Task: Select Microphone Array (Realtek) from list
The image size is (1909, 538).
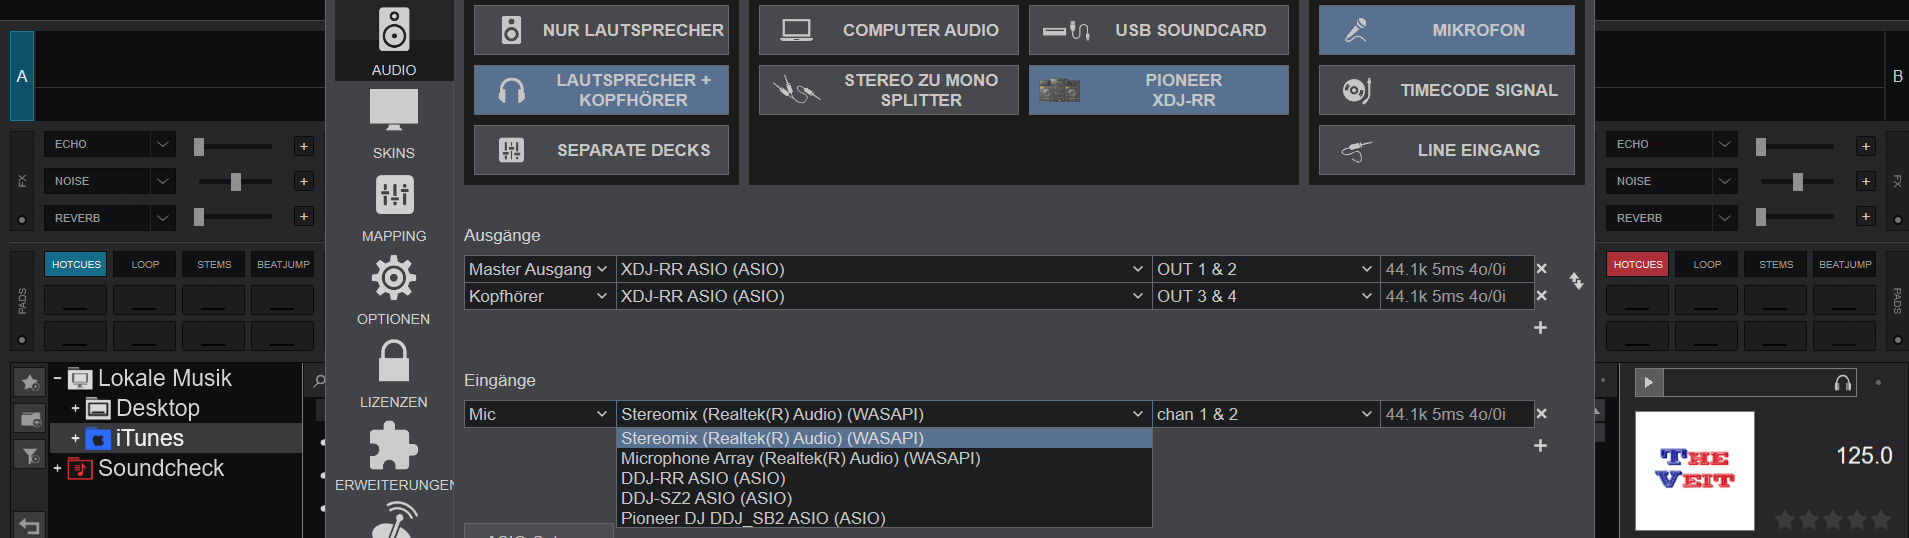Action: [x=800, y=458]
